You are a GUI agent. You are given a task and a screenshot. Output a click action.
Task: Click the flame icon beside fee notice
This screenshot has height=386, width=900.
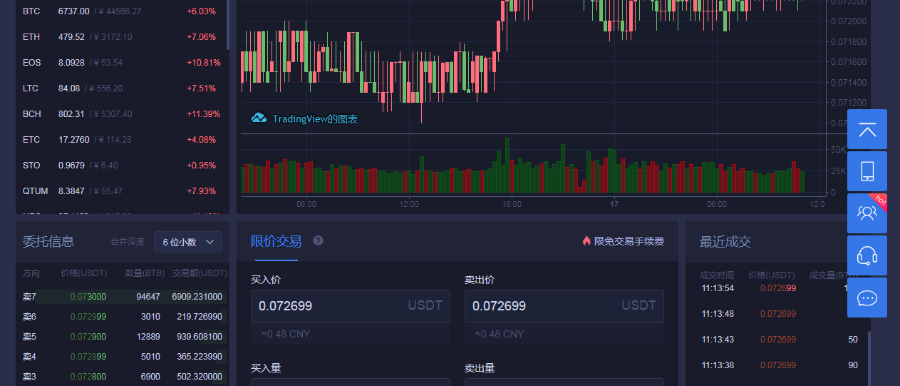point(586,241)
